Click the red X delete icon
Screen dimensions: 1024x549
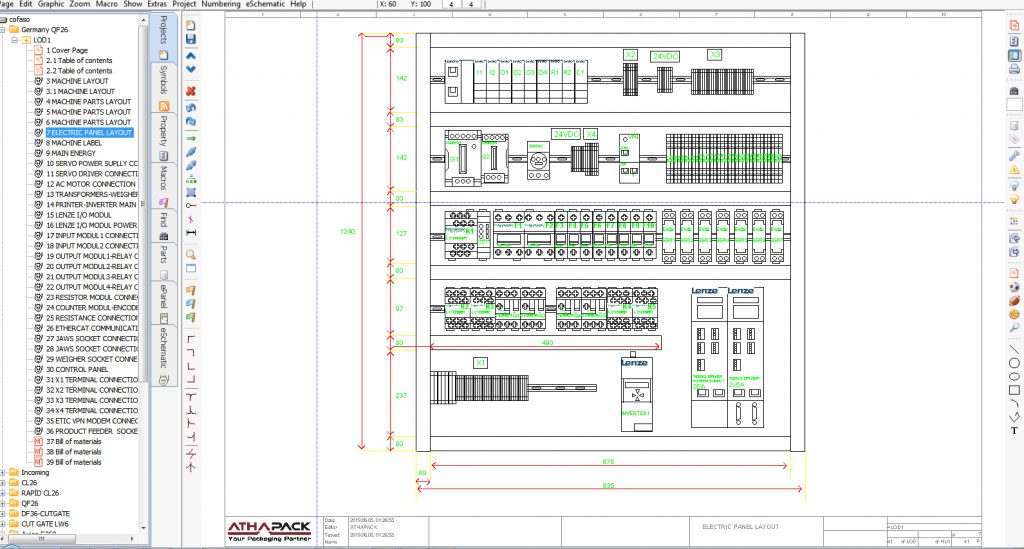click(191, 90)
